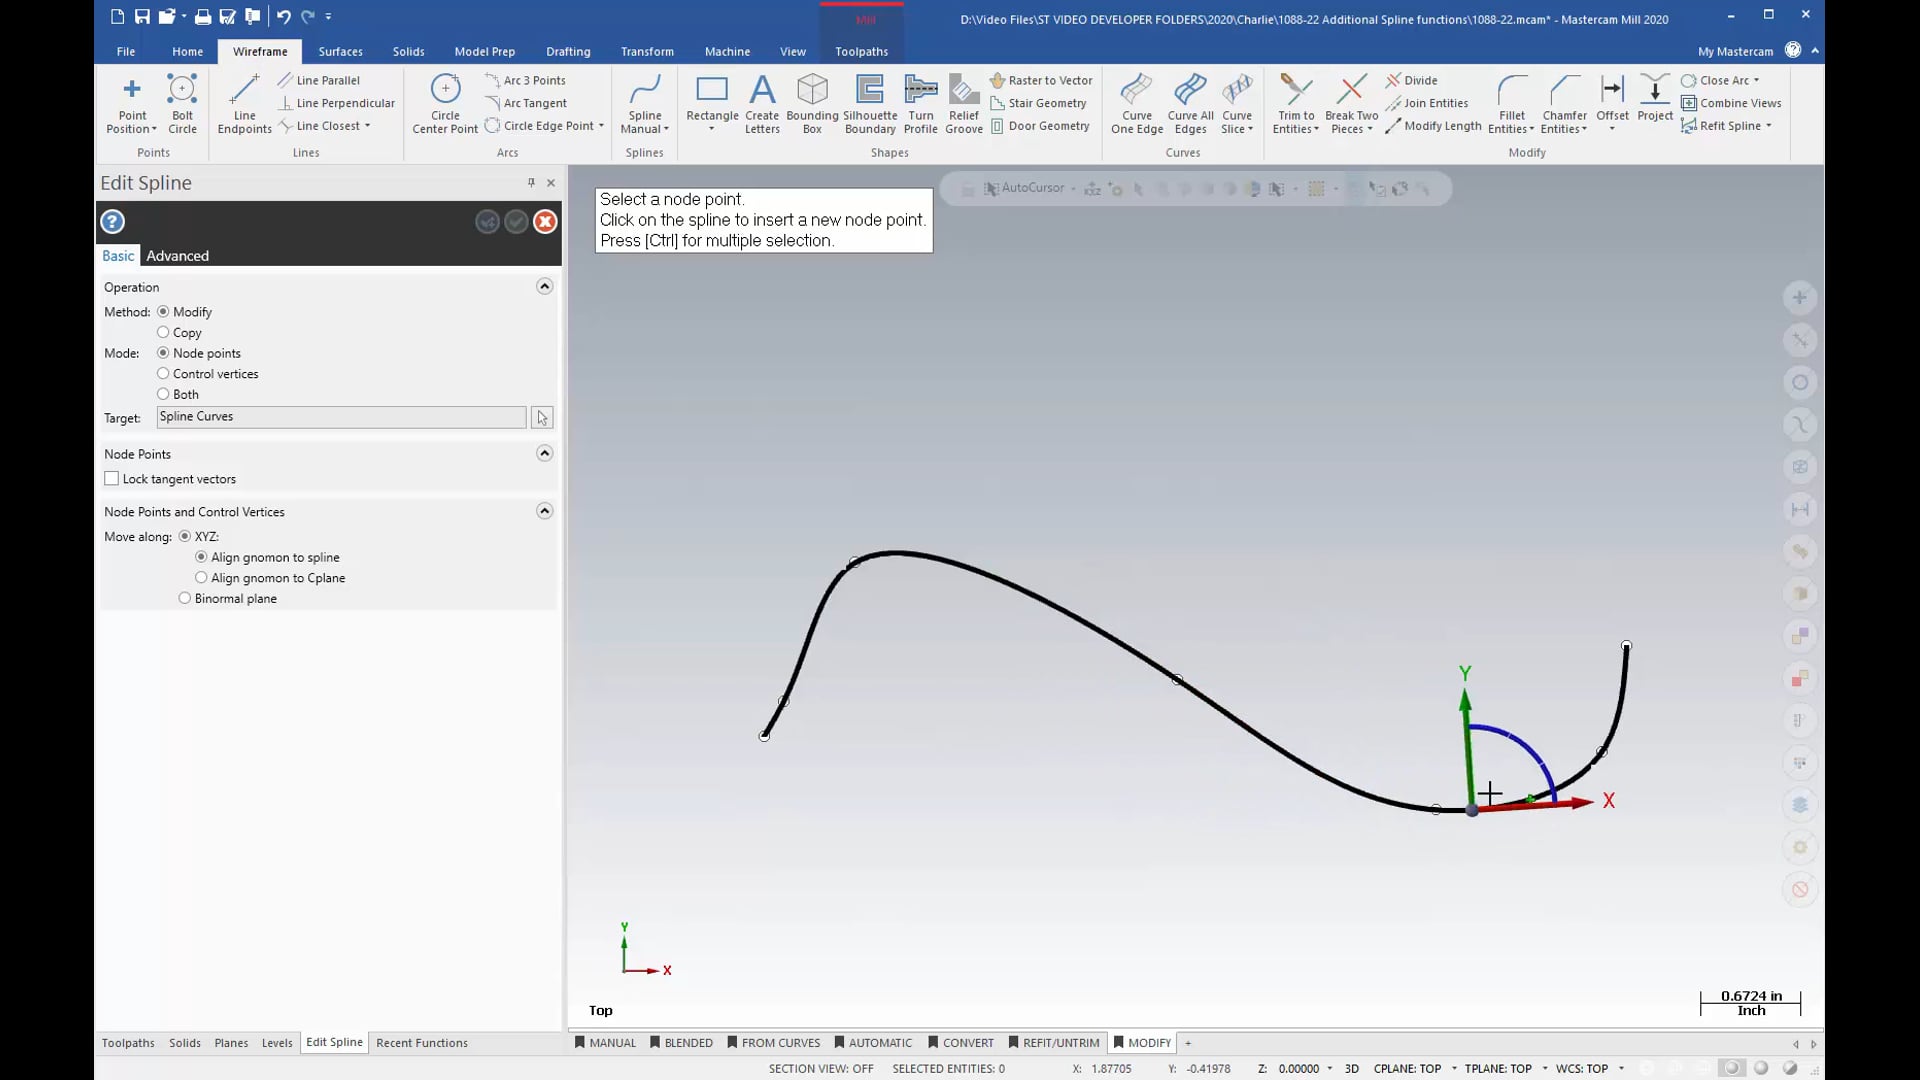This screenshot has height=1080, width=1920.
Task: Click the Raster to Vector command
Action: (1041, 80)
